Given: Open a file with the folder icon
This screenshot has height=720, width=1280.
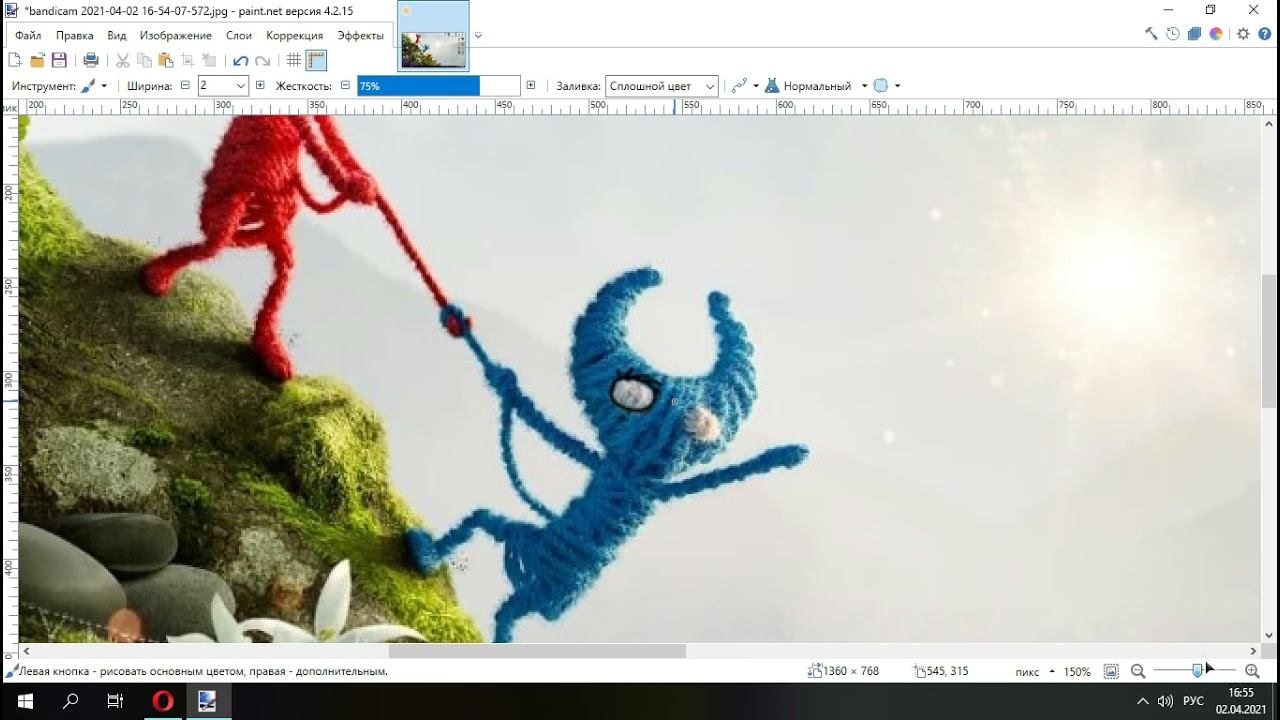Looking at the screenshot, I should tap(37, 61).
